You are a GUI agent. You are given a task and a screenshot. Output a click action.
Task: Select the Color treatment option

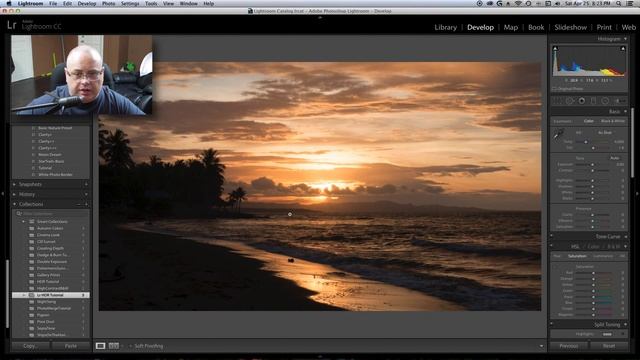pyautogui.click(x=589, y=121)
